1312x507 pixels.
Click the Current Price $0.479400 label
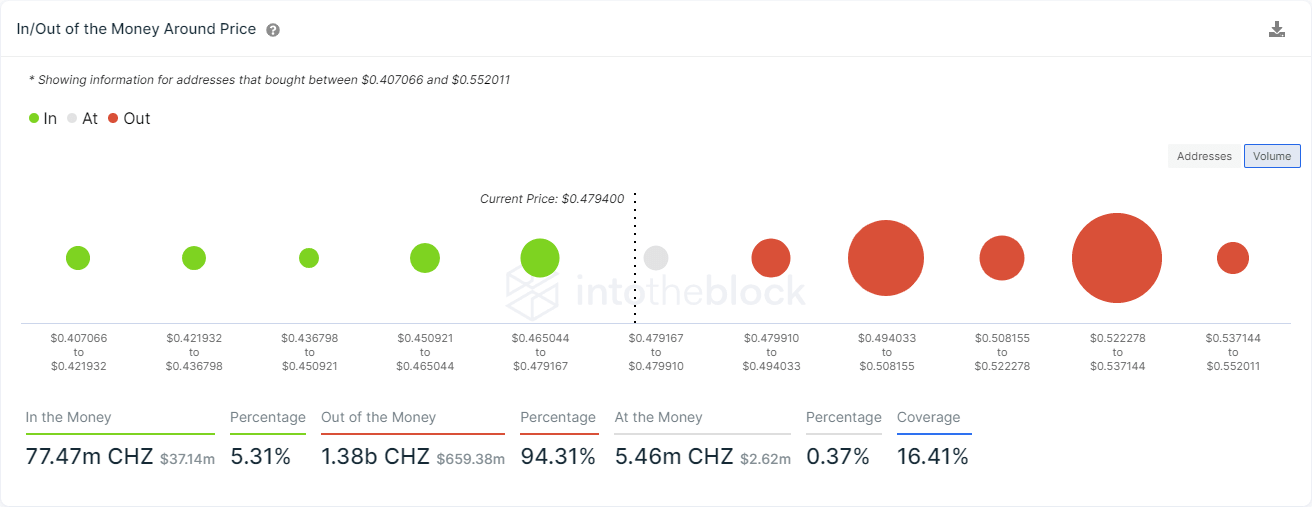click(x=552, y=199)
